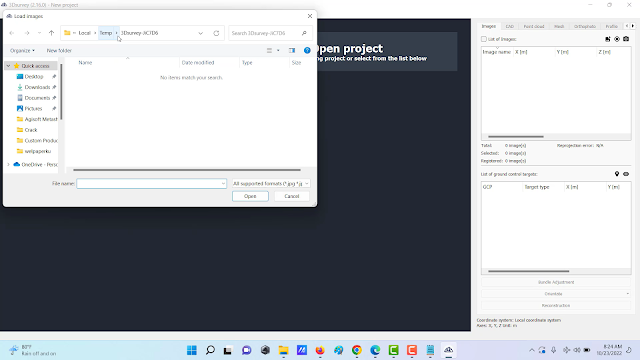
Task: Open file dialog help icon
Action: coord(307,51)
